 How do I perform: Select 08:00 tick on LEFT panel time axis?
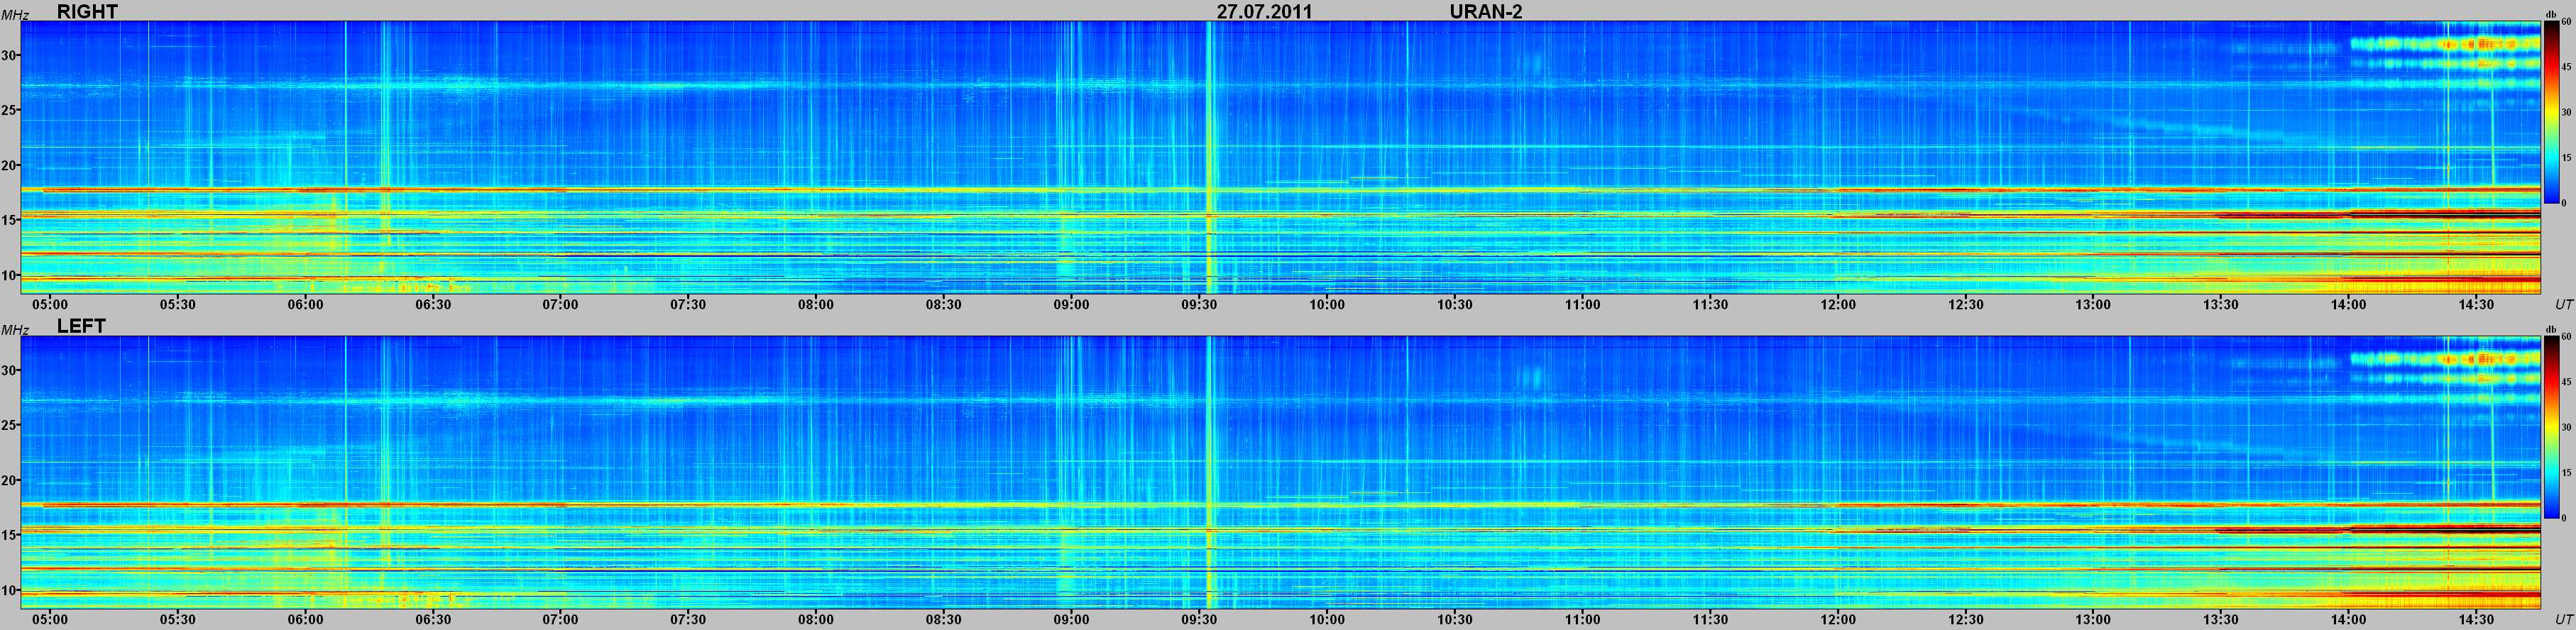tap(816, 619)
